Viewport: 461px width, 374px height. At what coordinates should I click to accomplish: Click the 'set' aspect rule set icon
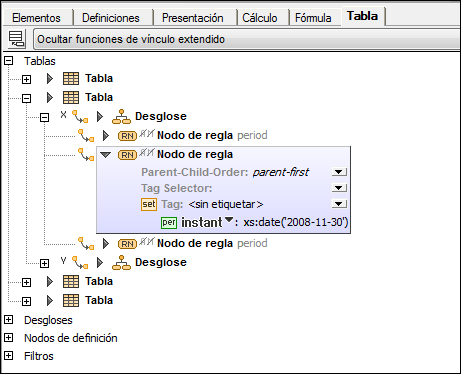(149, 204)
